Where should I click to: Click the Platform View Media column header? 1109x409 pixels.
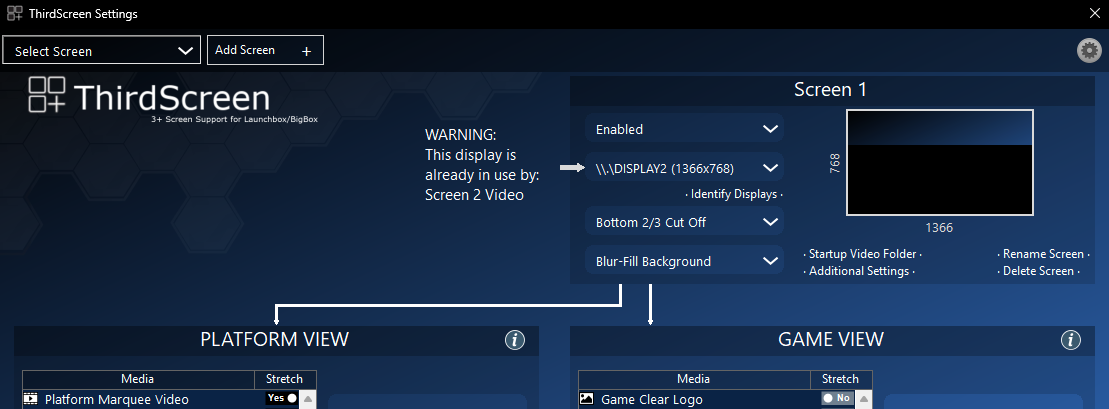click(138, 379)
